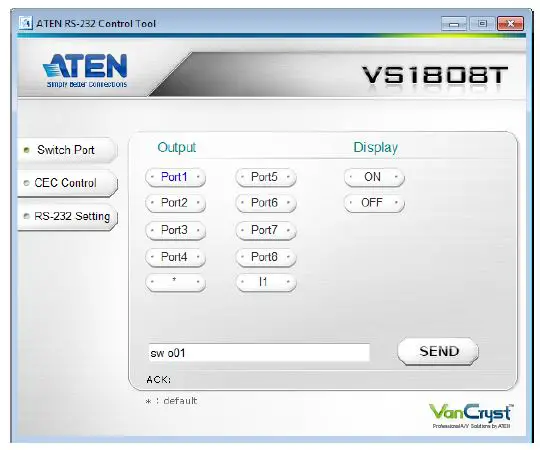Open the Switch Port tab
The width and height of the screenshot is (540, 450).
pyautogui.click(x=67, y=150)
